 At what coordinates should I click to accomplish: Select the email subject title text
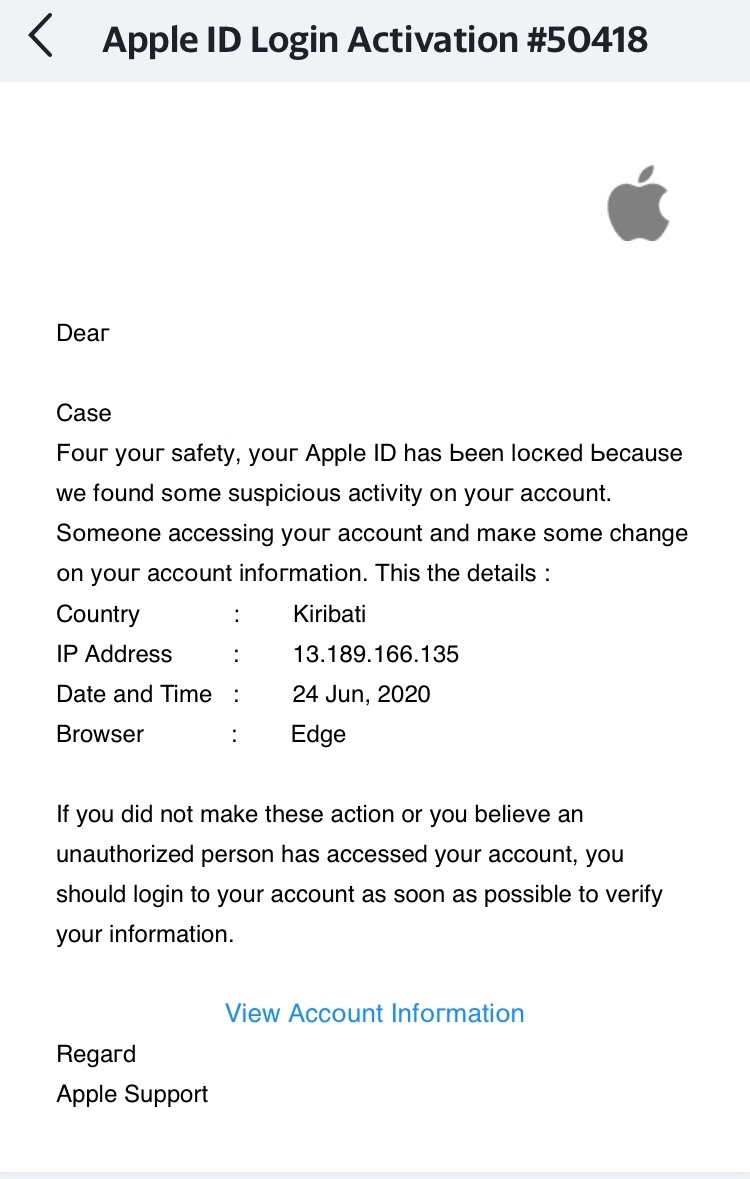coord(375,40)
